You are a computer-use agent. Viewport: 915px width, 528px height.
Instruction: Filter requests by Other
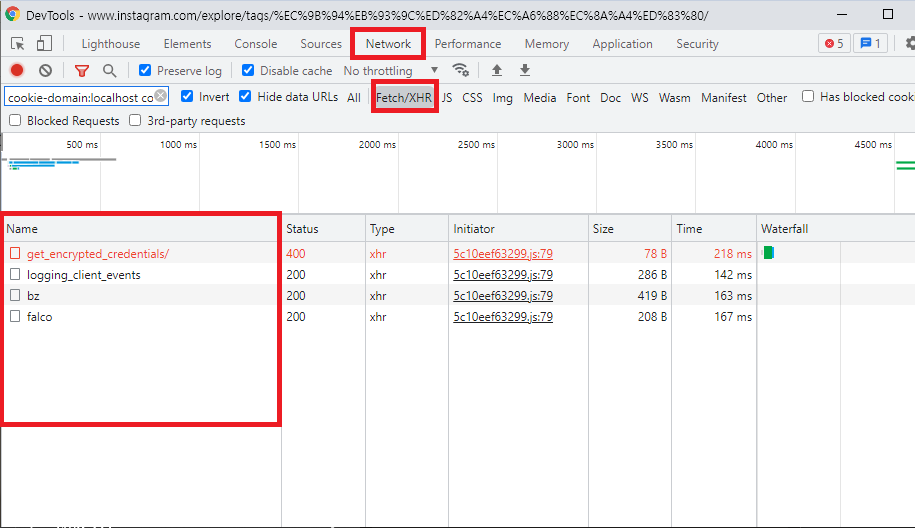[771, 97]
